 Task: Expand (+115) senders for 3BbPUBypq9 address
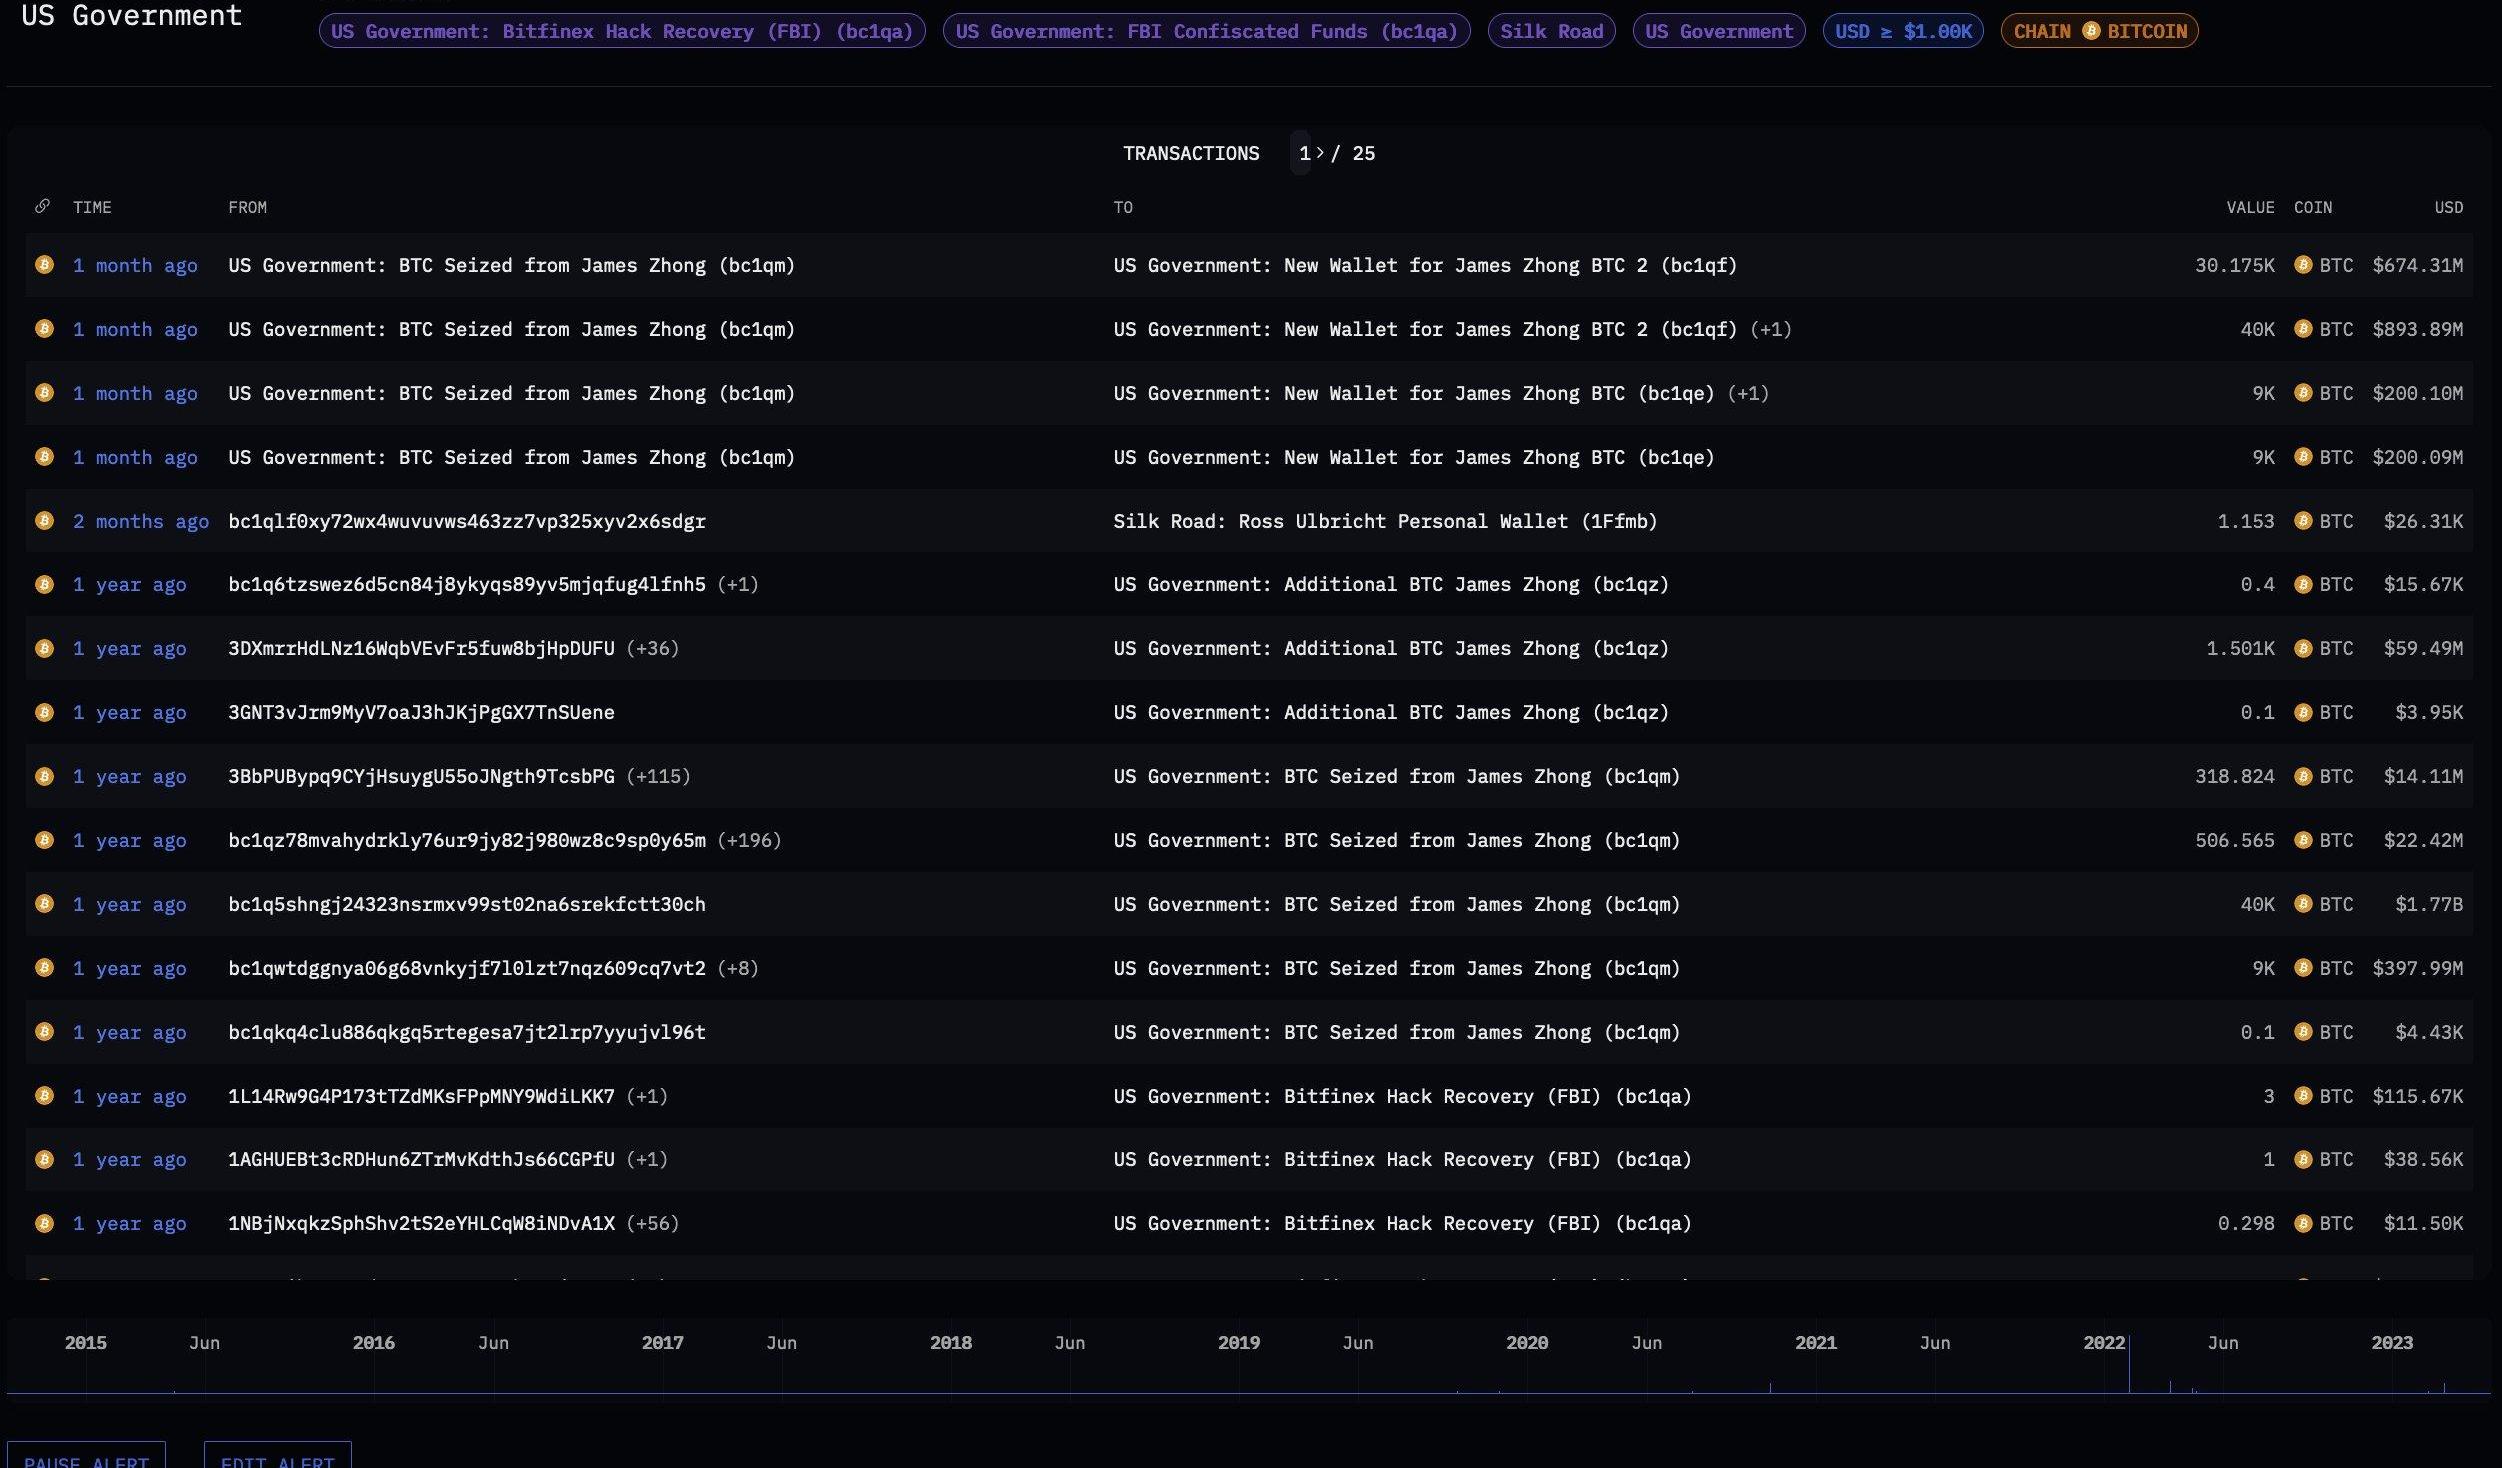pyautogui.click(x=658, y=776)
